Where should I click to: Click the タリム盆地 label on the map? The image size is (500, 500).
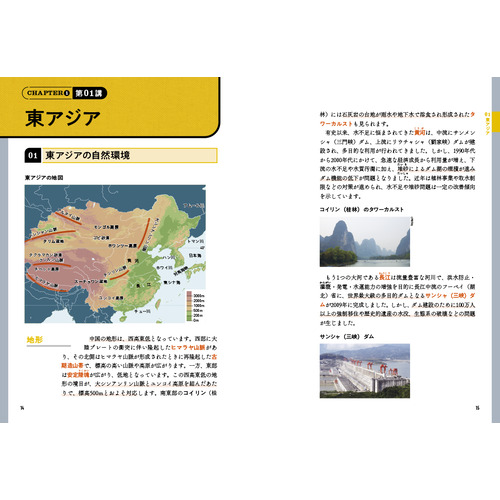[x=53, y=241]
